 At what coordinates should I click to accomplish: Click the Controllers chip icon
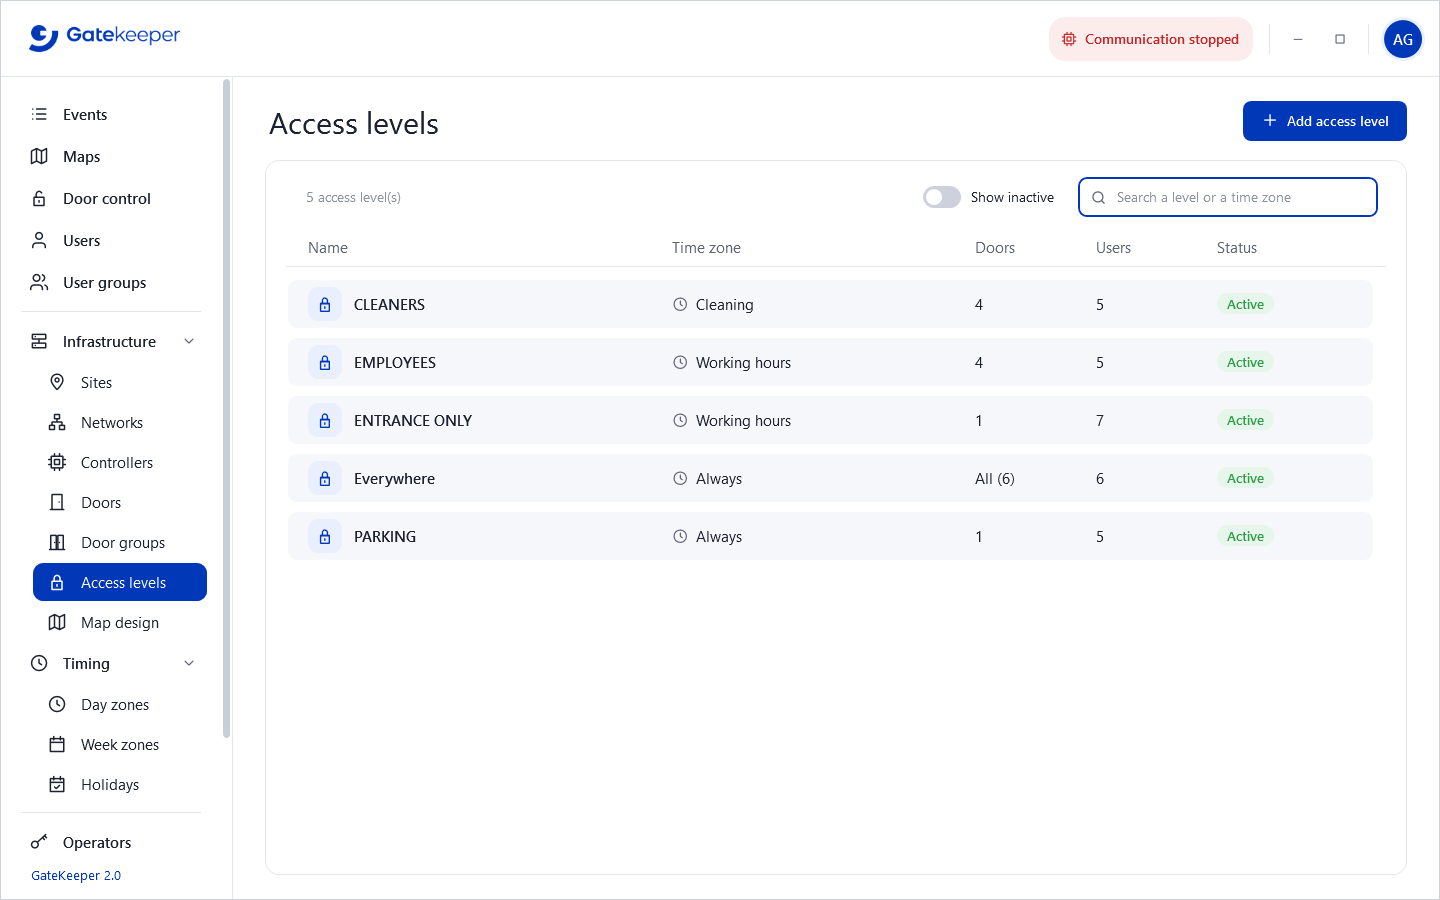pos(57,462)
